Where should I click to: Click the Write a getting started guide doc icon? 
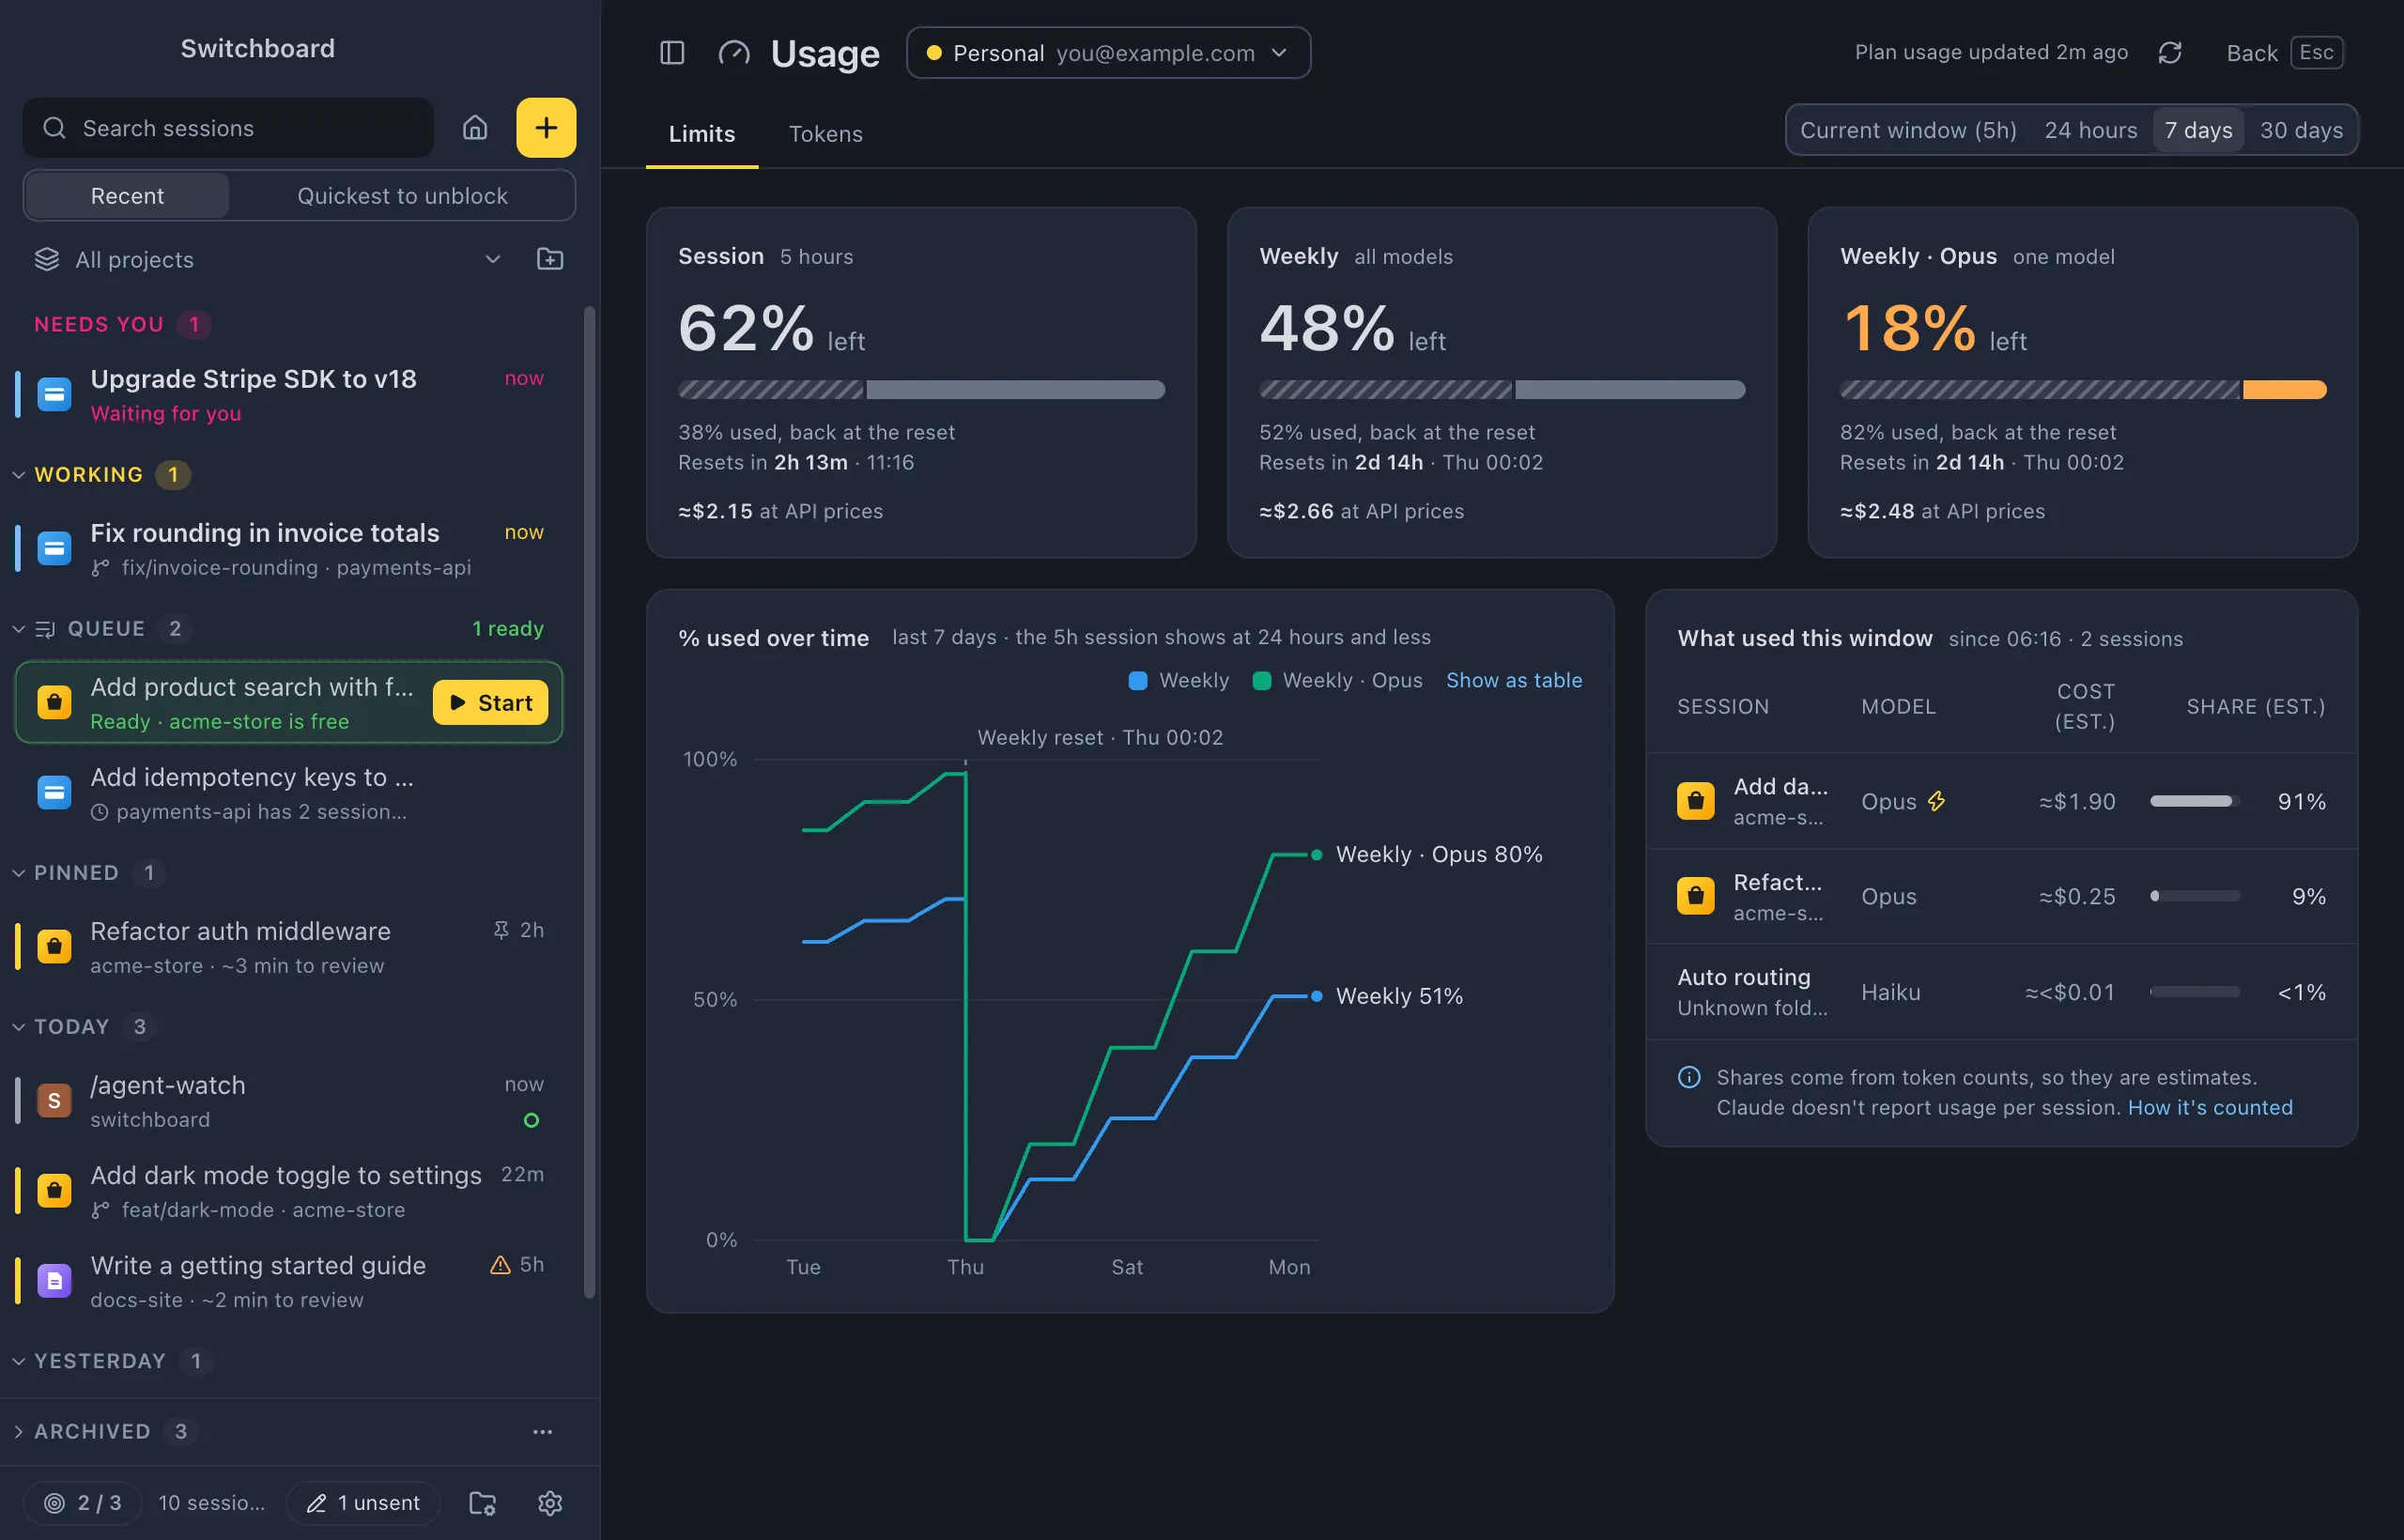coord(54,1280)
